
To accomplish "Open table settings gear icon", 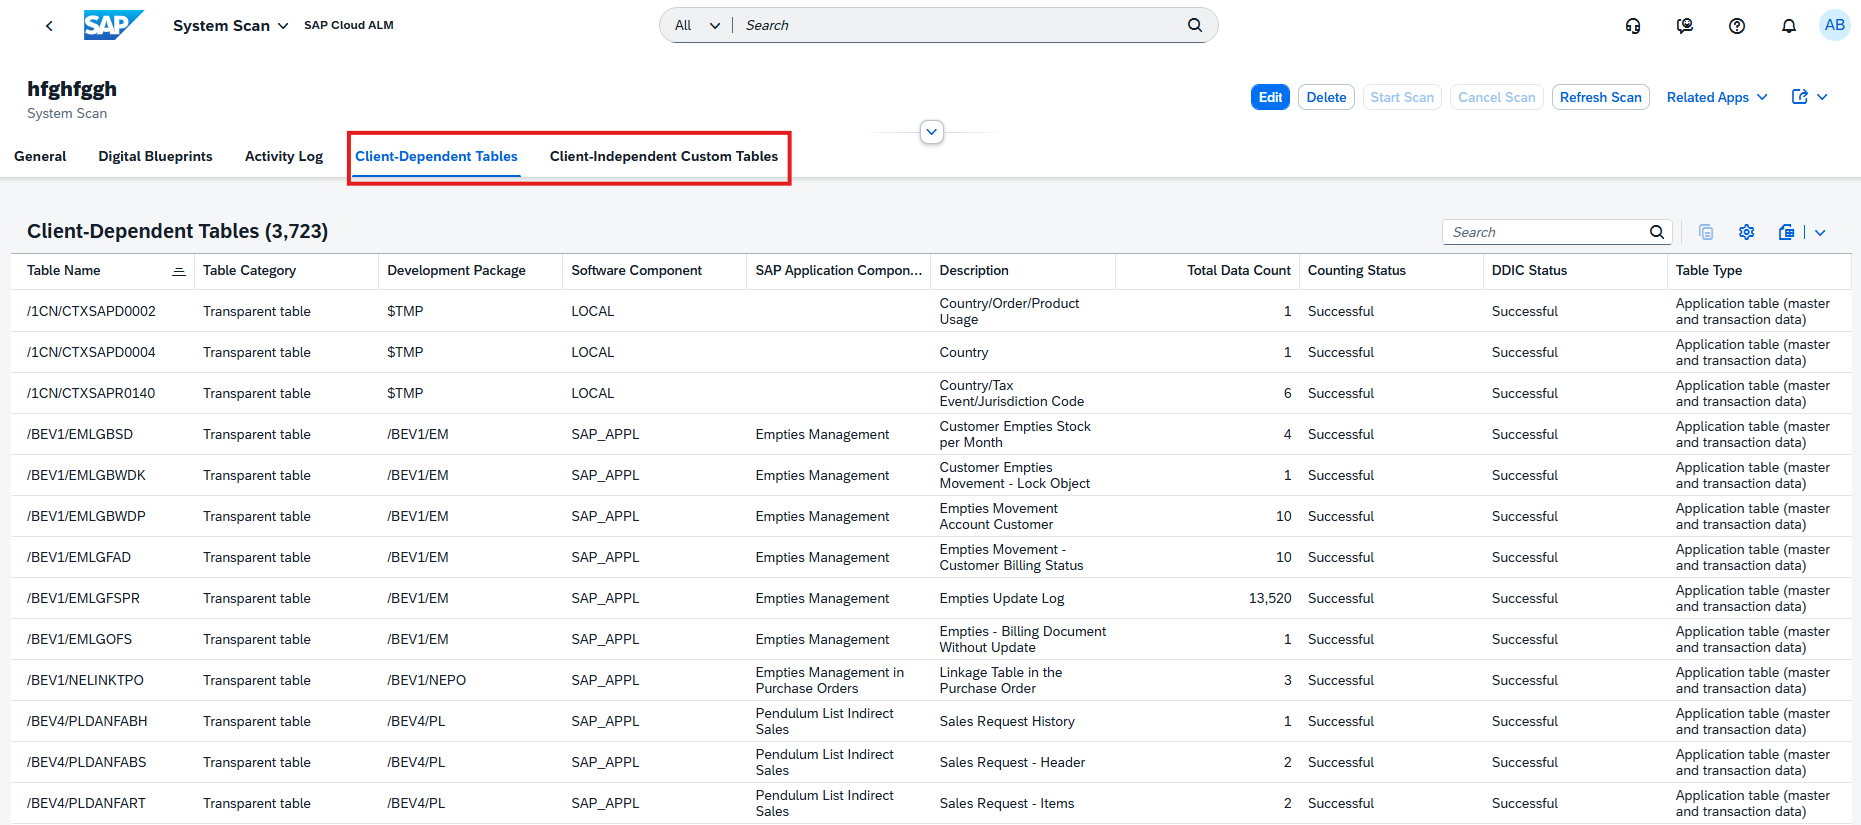I will [1746, 232].
